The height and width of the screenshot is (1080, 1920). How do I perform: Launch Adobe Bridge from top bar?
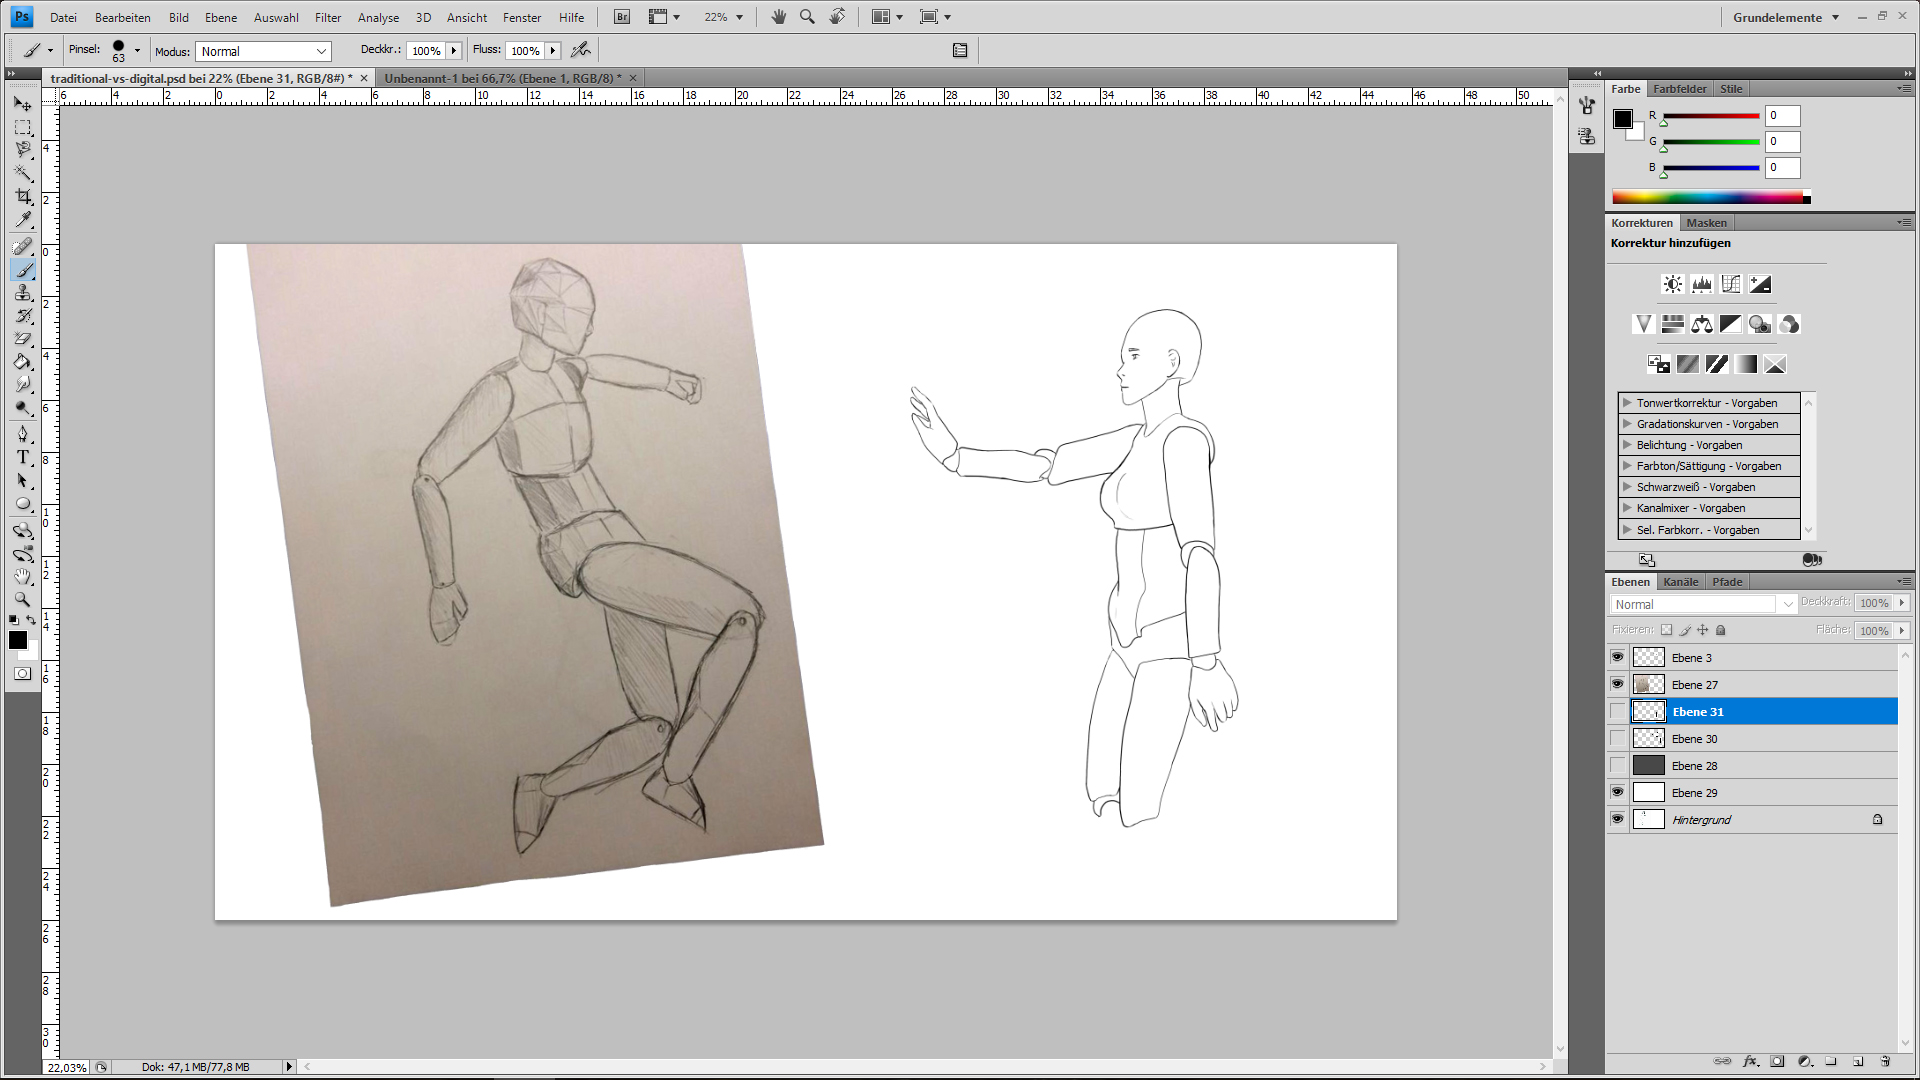point(622,17)
